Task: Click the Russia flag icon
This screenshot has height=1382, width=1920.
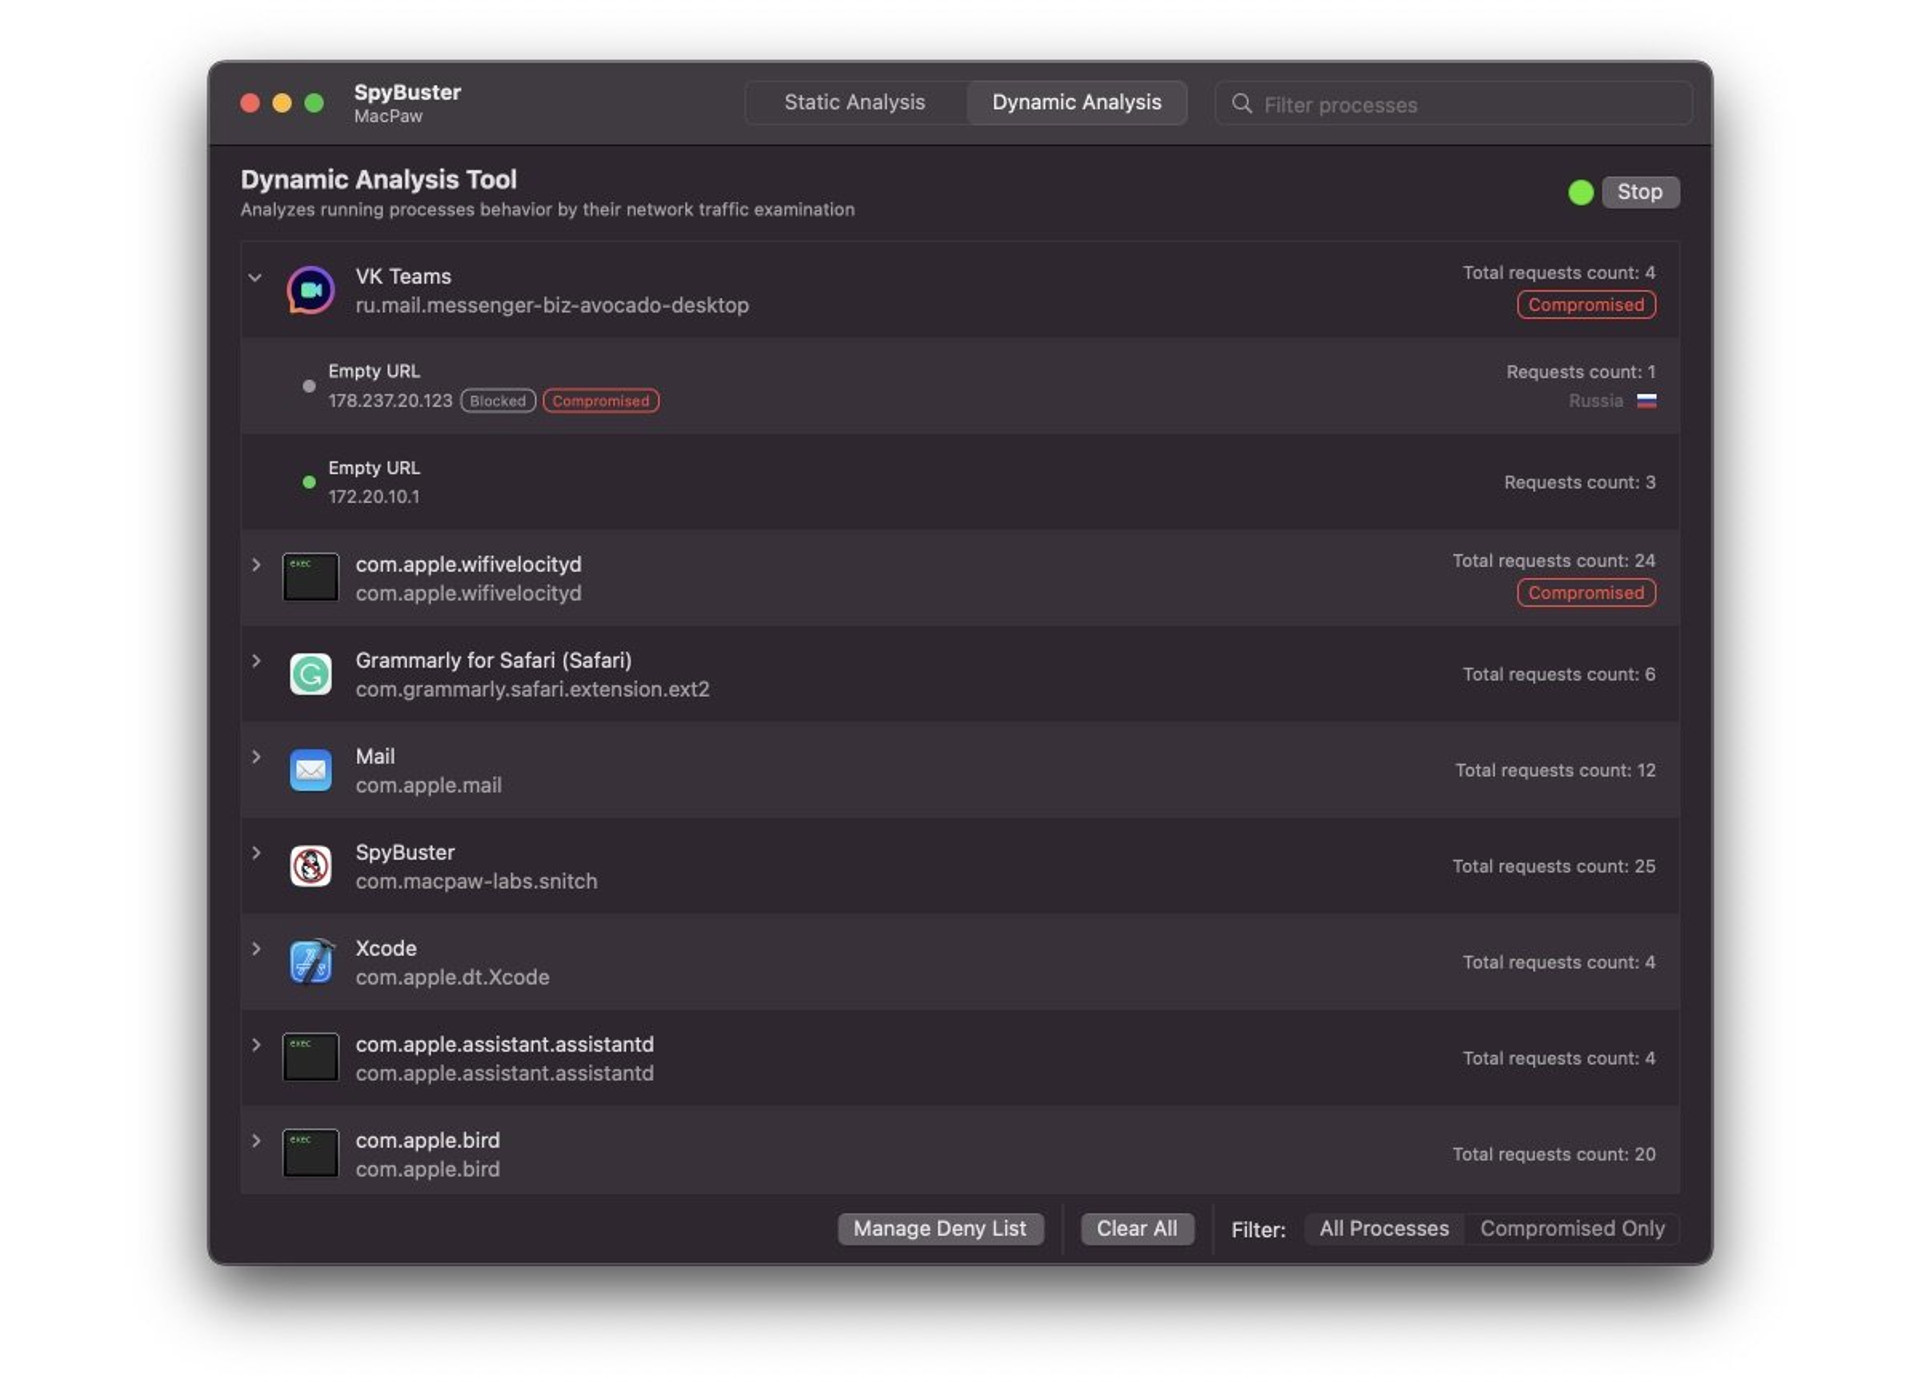Action: pos(1646,401)
